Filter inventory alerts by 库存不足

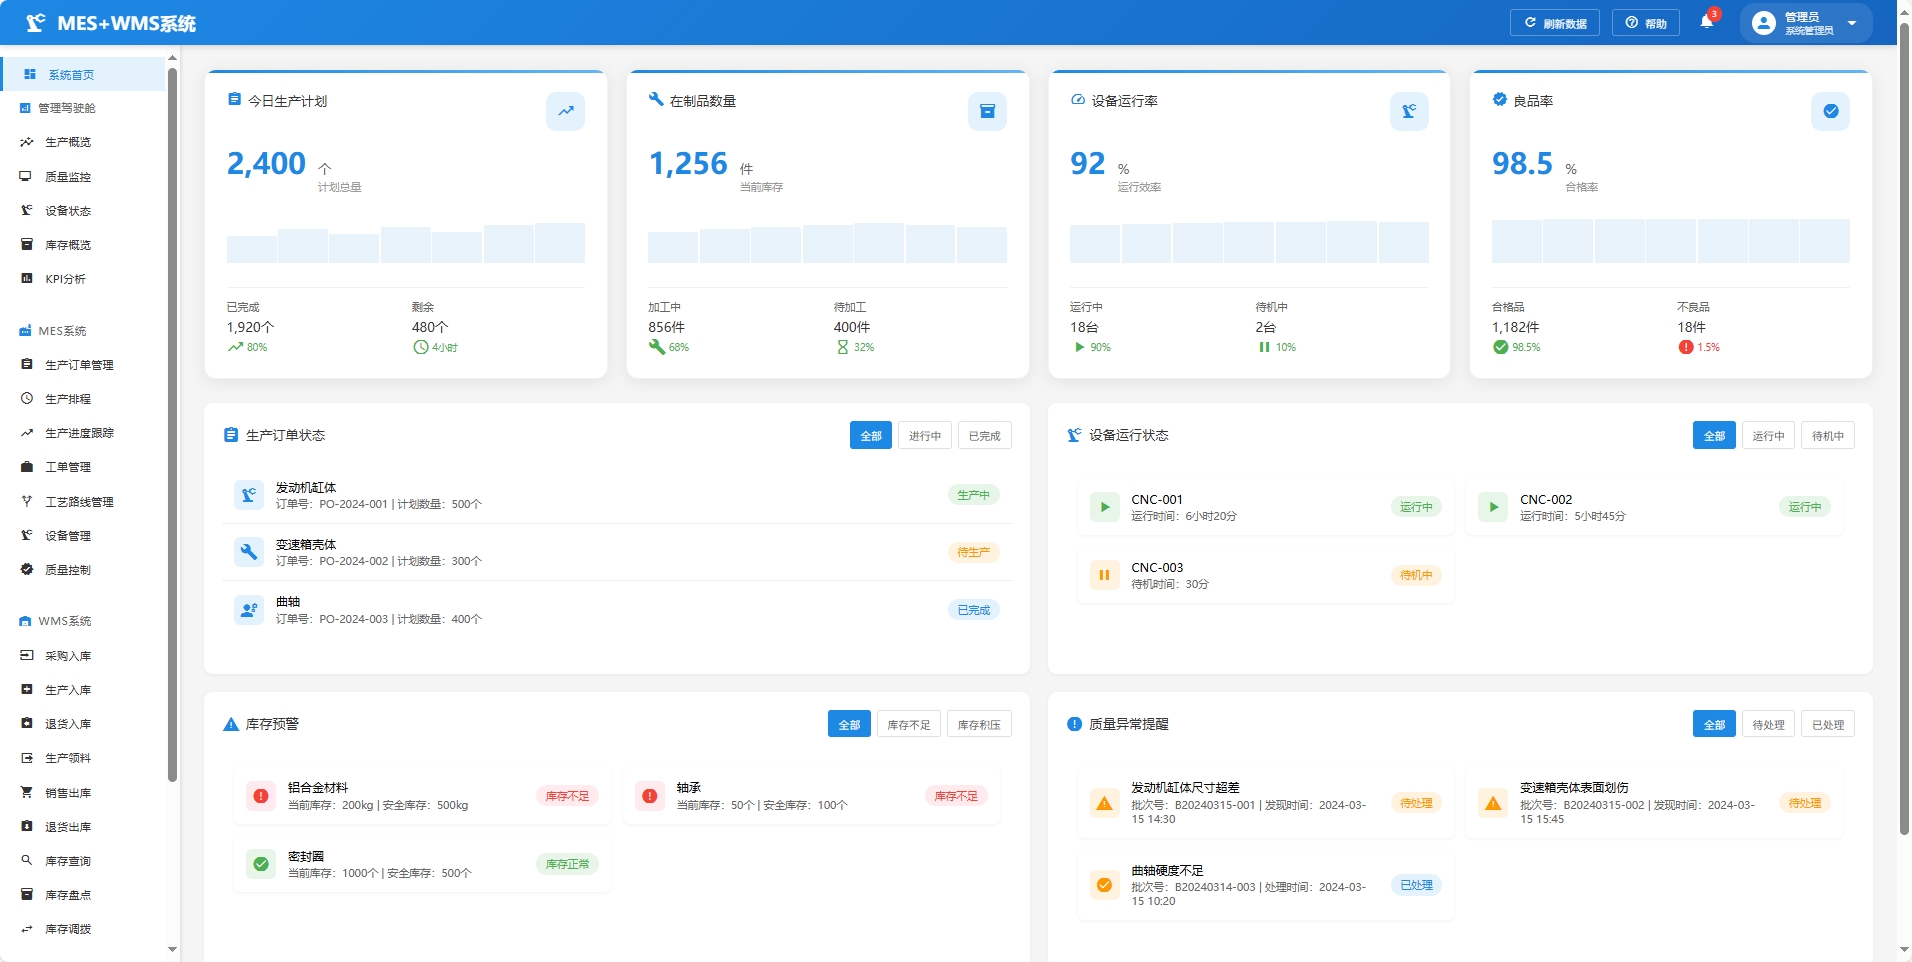(x=908, y=725)
